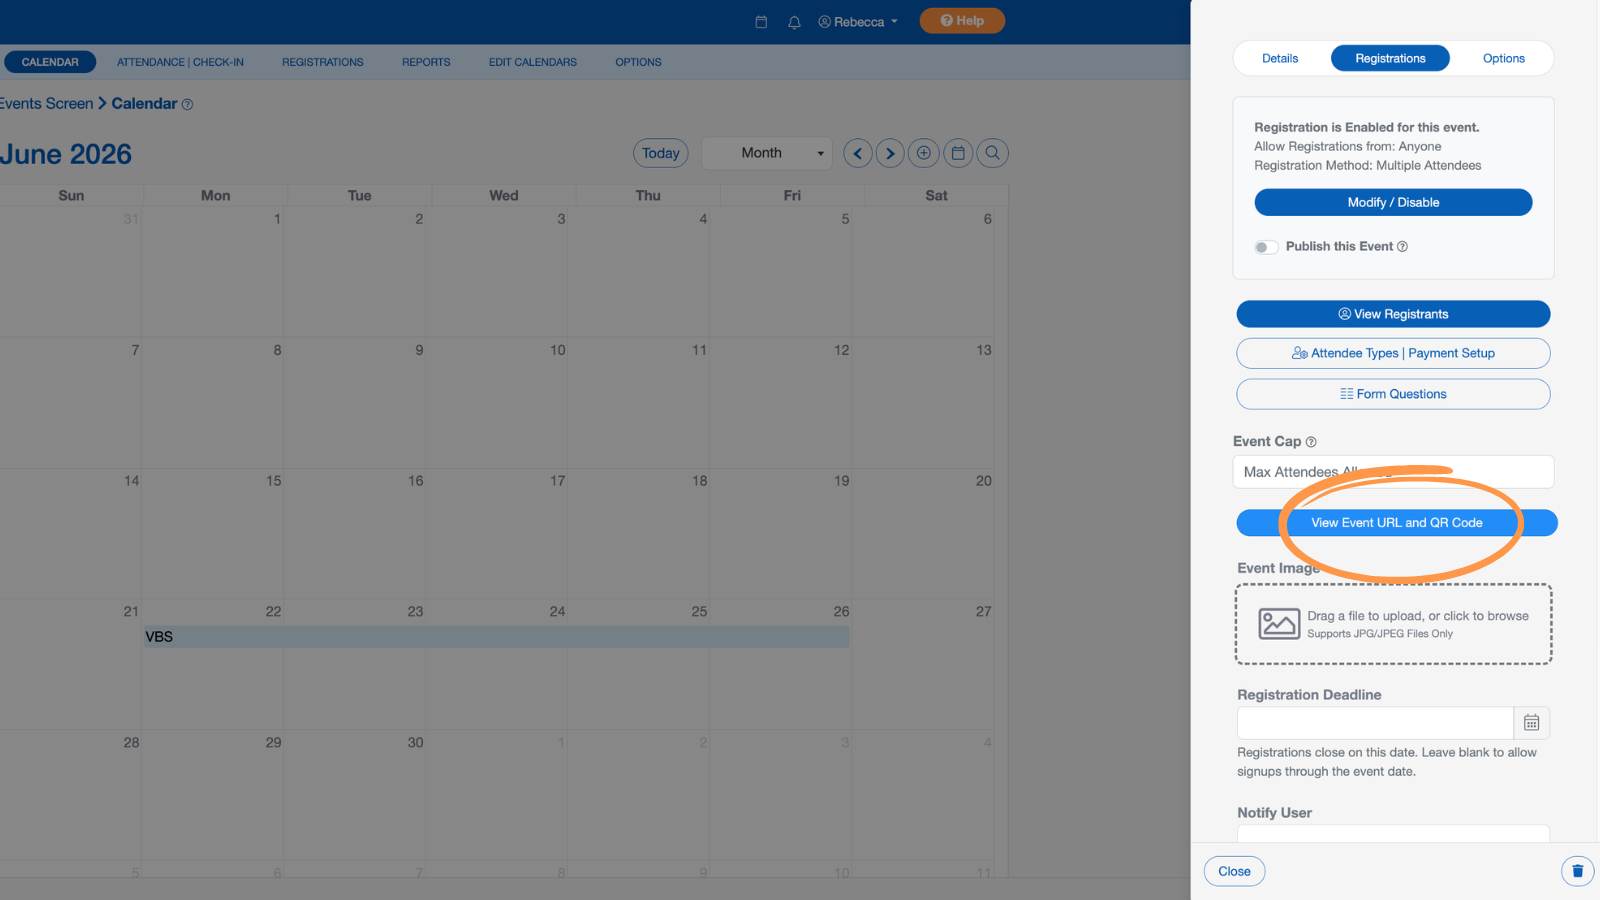Open the ATTENDANCE | CHECK-IN tab

point(180,62)
